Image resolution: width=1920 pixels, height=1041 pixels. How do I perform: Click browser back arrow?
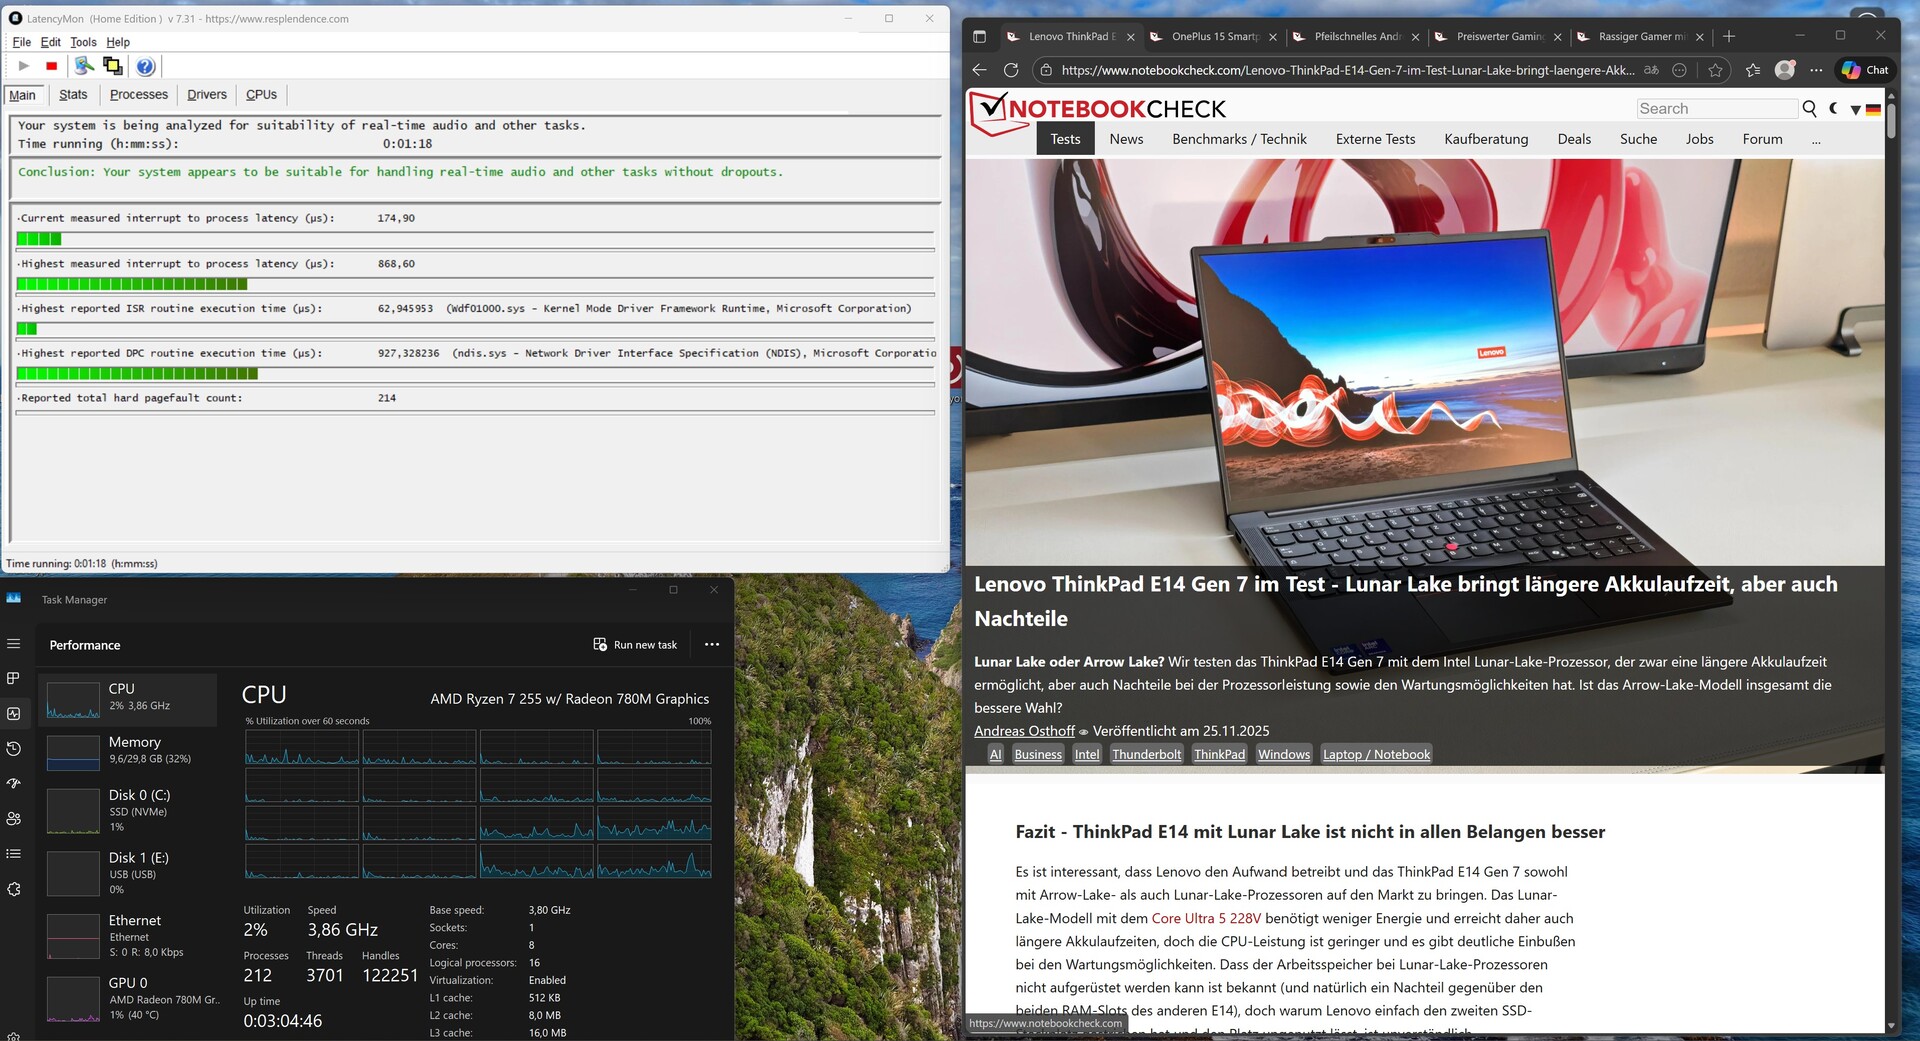980,70
